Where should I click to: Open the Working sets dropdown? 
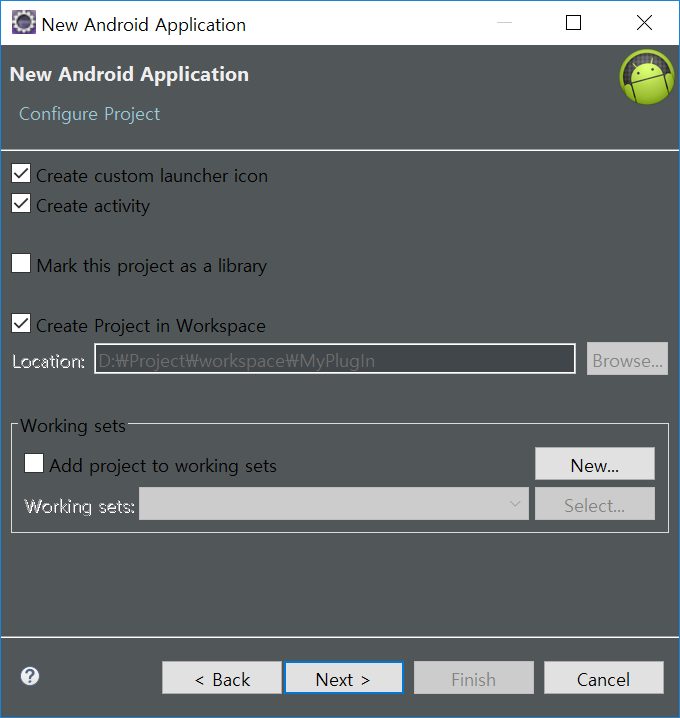(x=334, y=504)
